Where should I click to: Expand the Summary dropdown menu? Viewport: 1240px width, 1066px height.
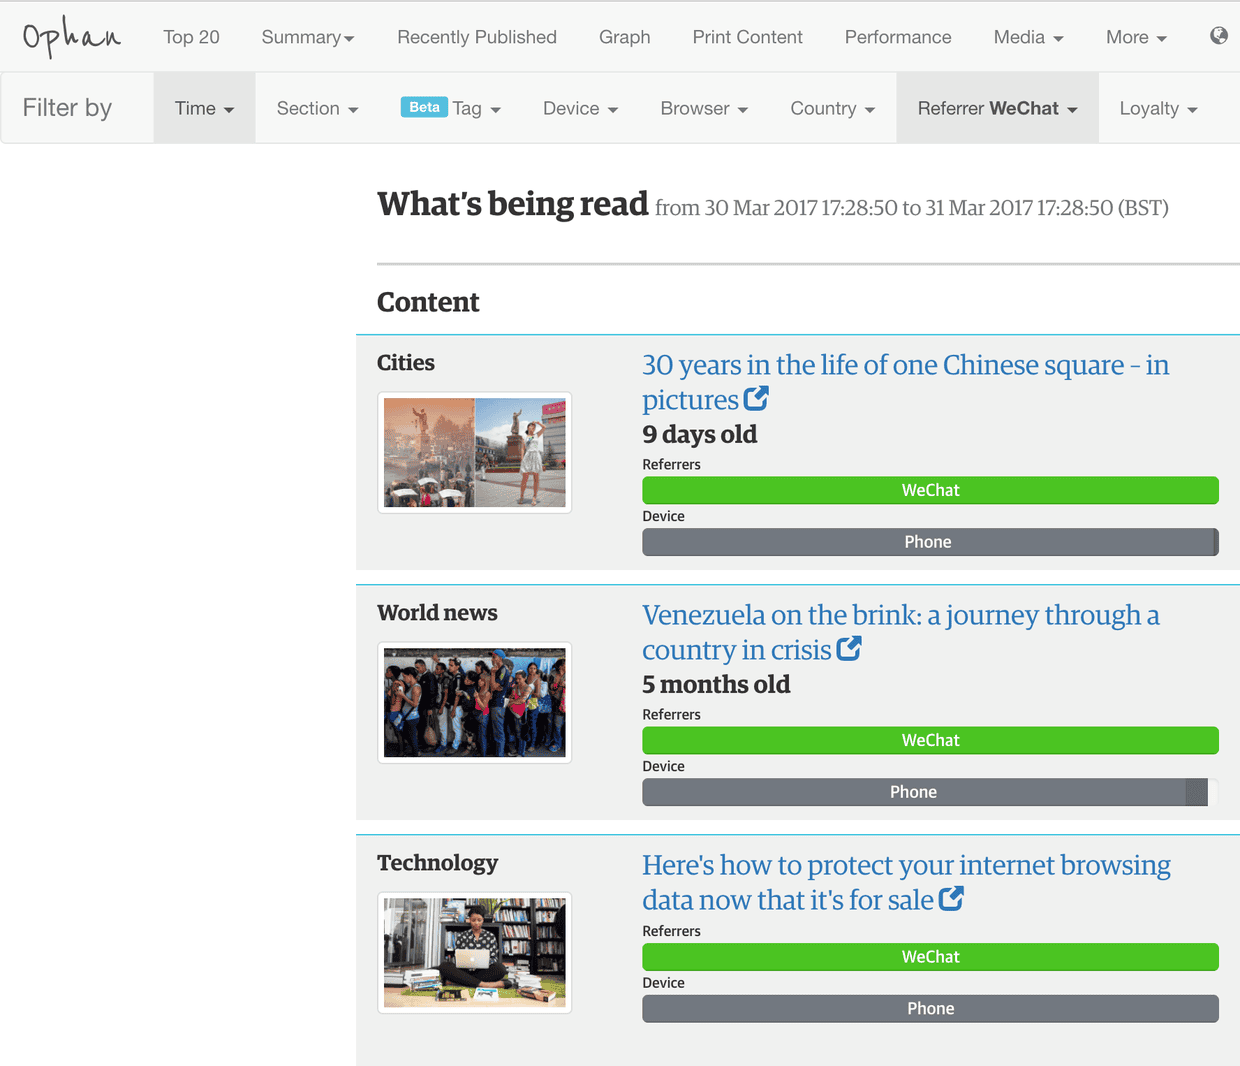[307, 37]
